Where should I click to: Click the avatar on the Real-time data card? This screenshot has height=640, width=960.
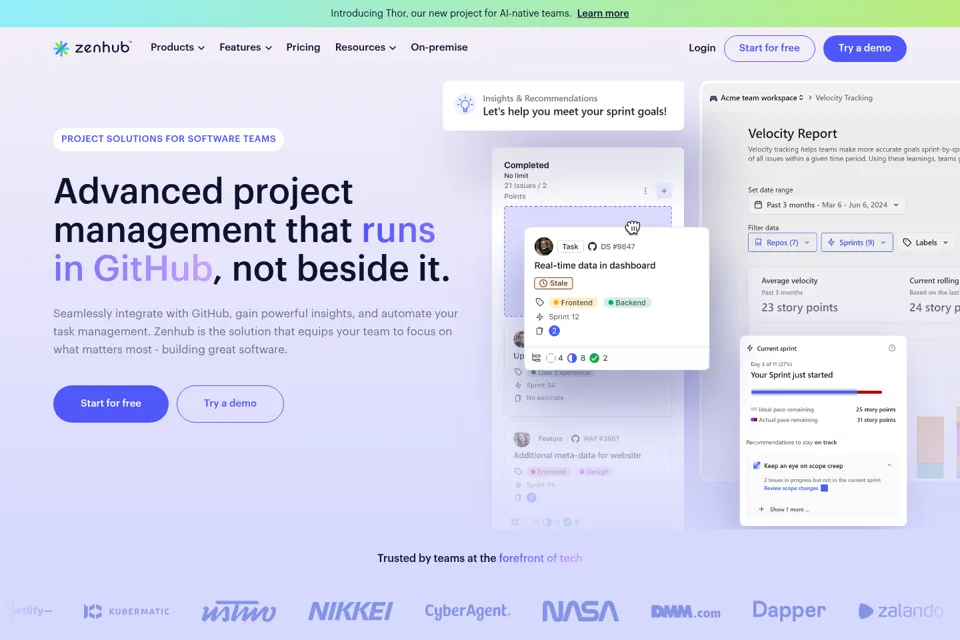point(544,246)
